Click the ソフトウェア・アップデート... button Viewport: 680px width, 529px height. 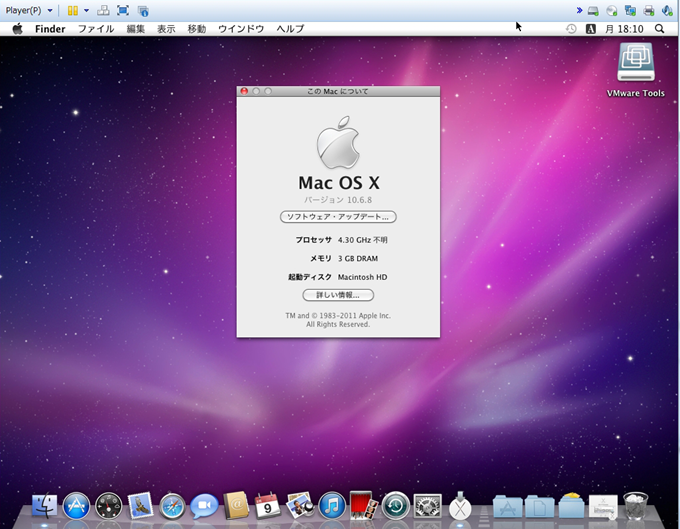(x=338, y=217)
